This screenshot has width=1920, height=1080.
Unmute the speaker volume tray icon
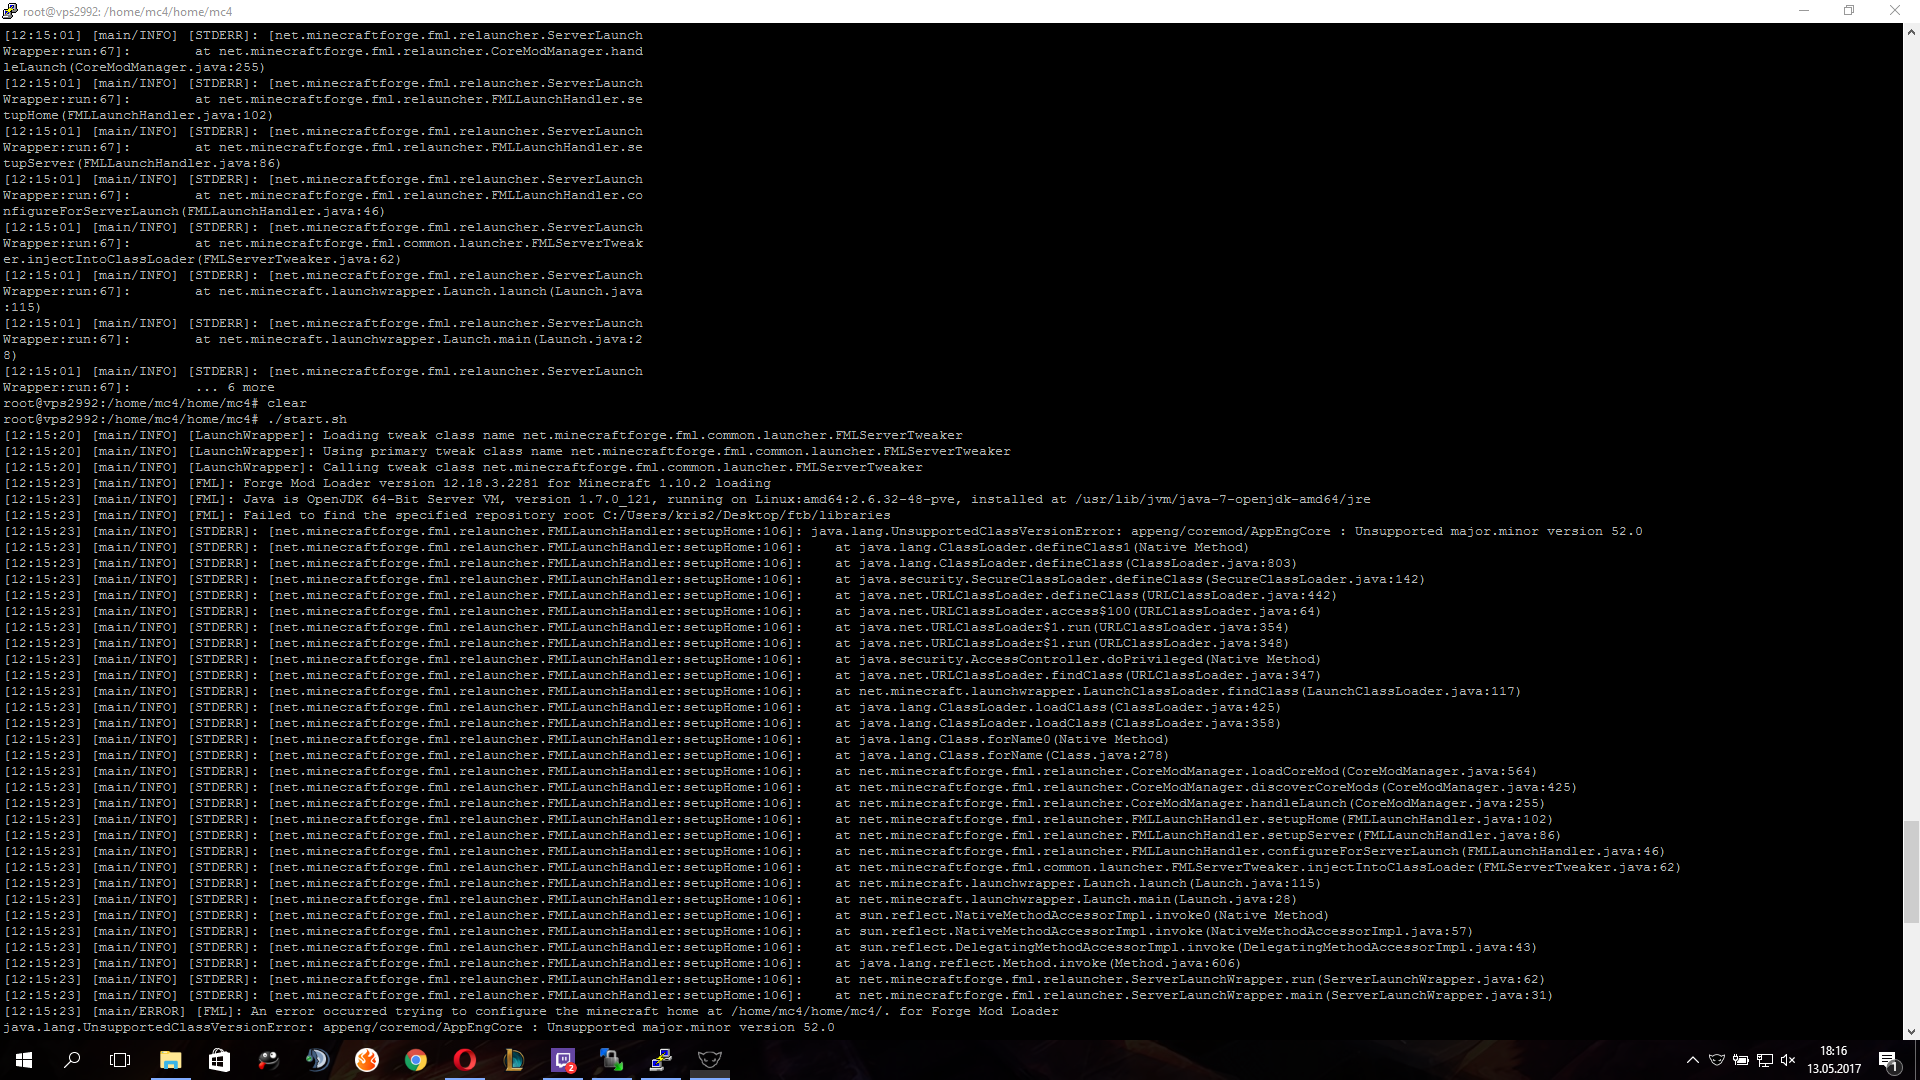[x=1788, y=1060]
